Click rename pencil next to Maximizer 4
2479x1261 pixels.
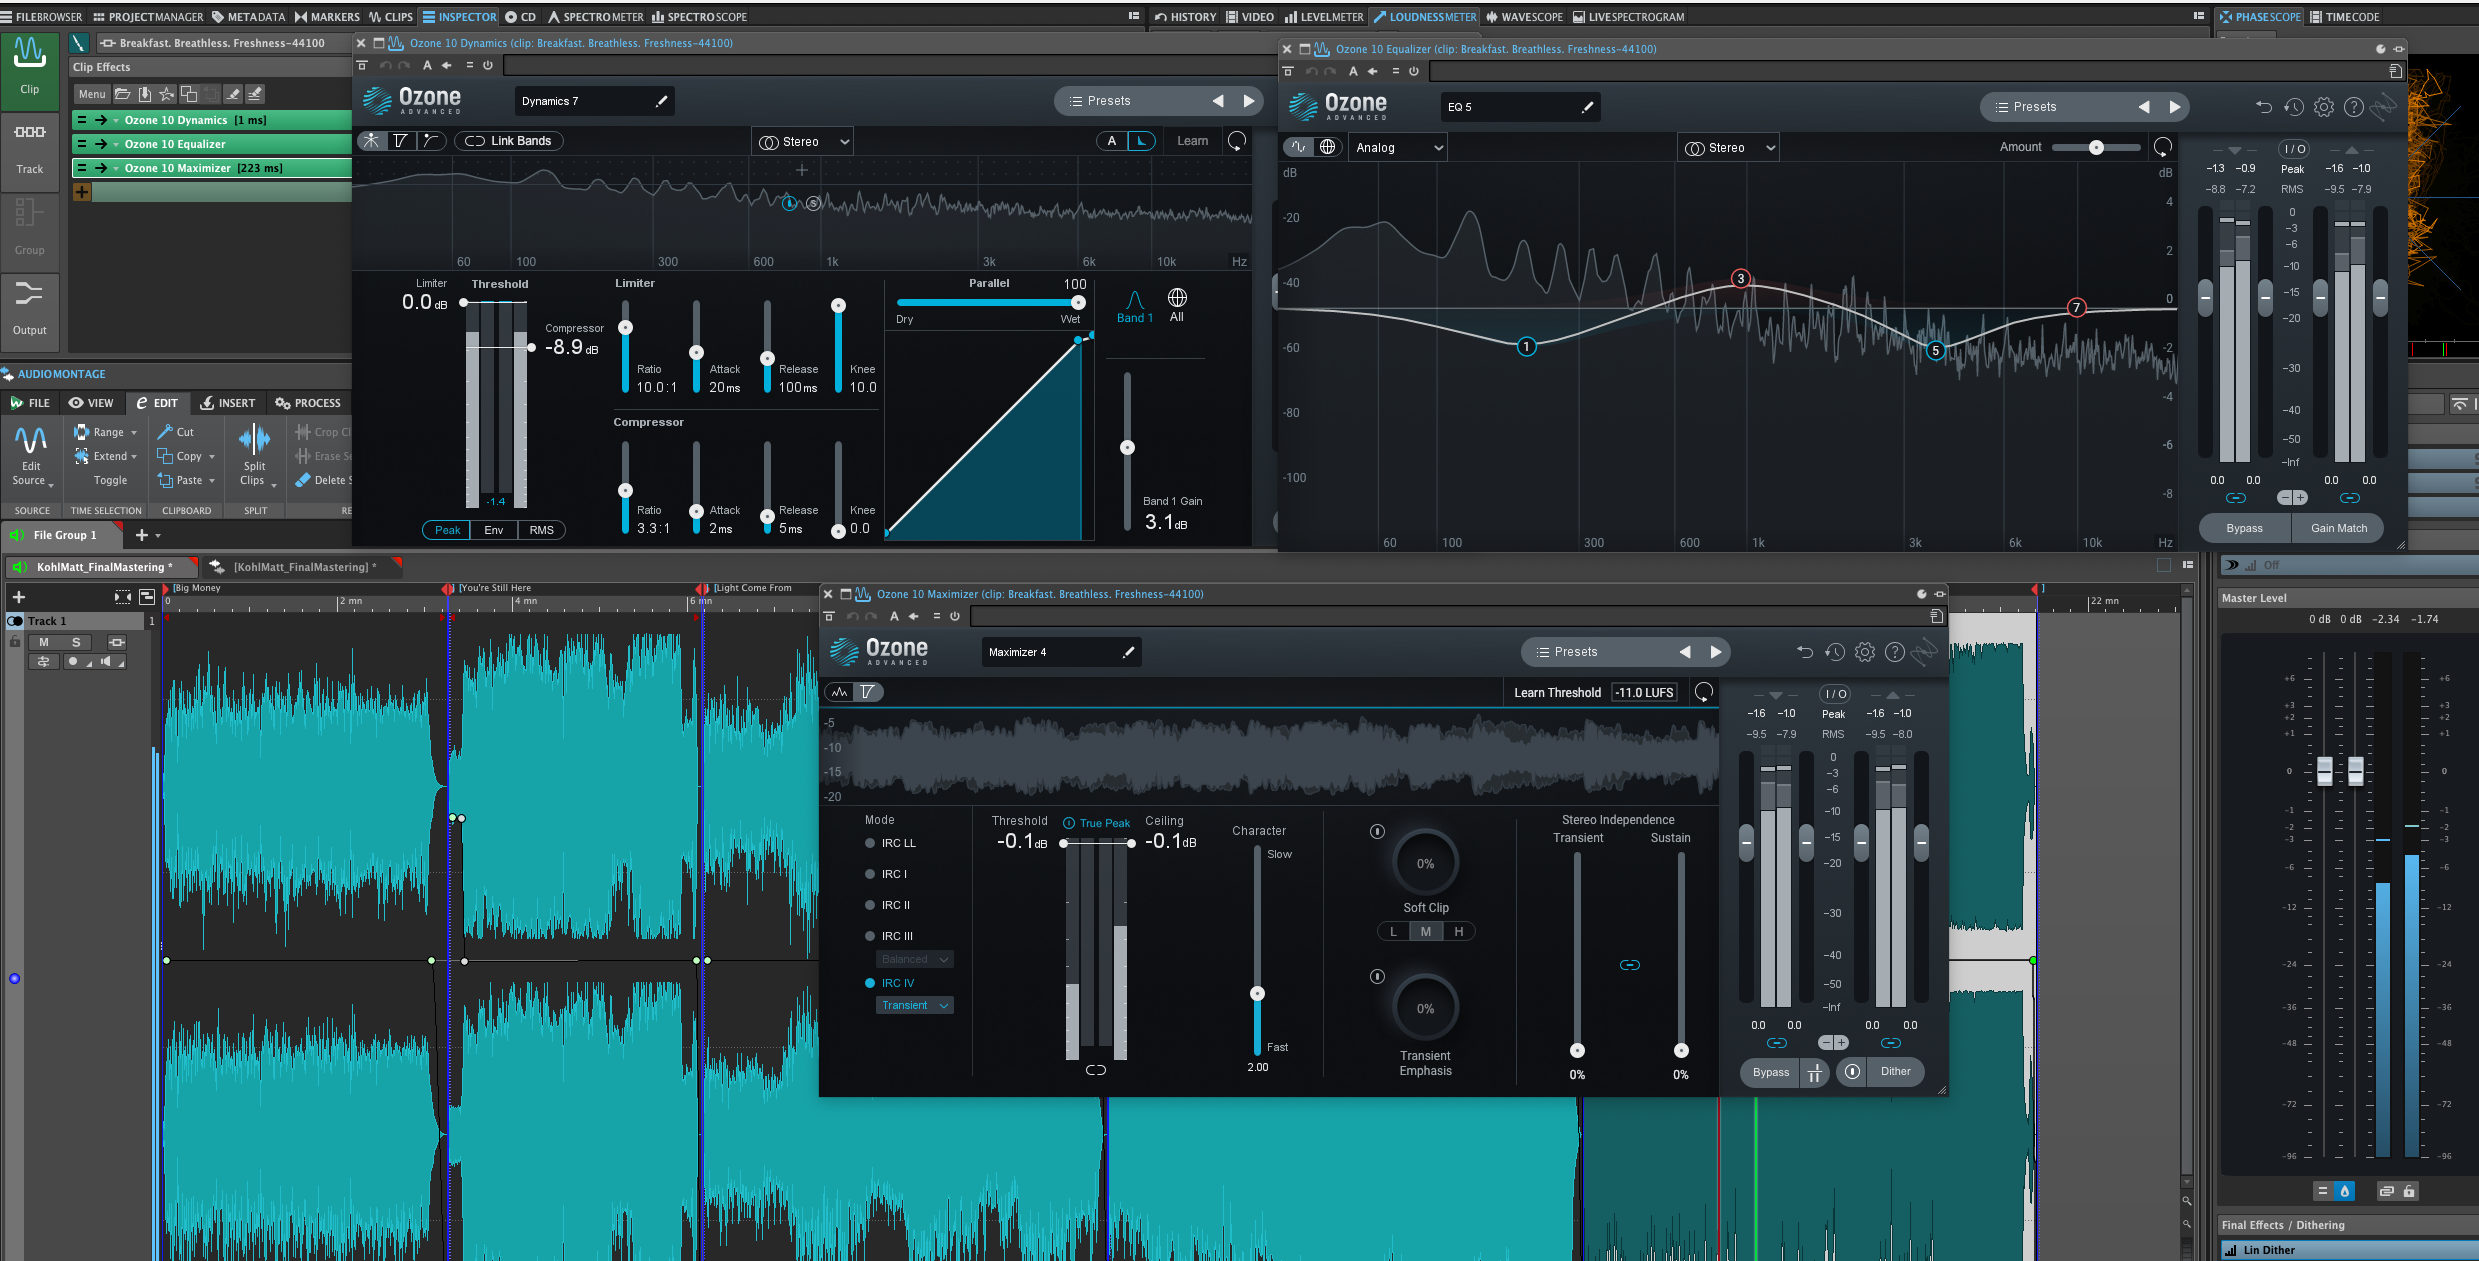1128,652
